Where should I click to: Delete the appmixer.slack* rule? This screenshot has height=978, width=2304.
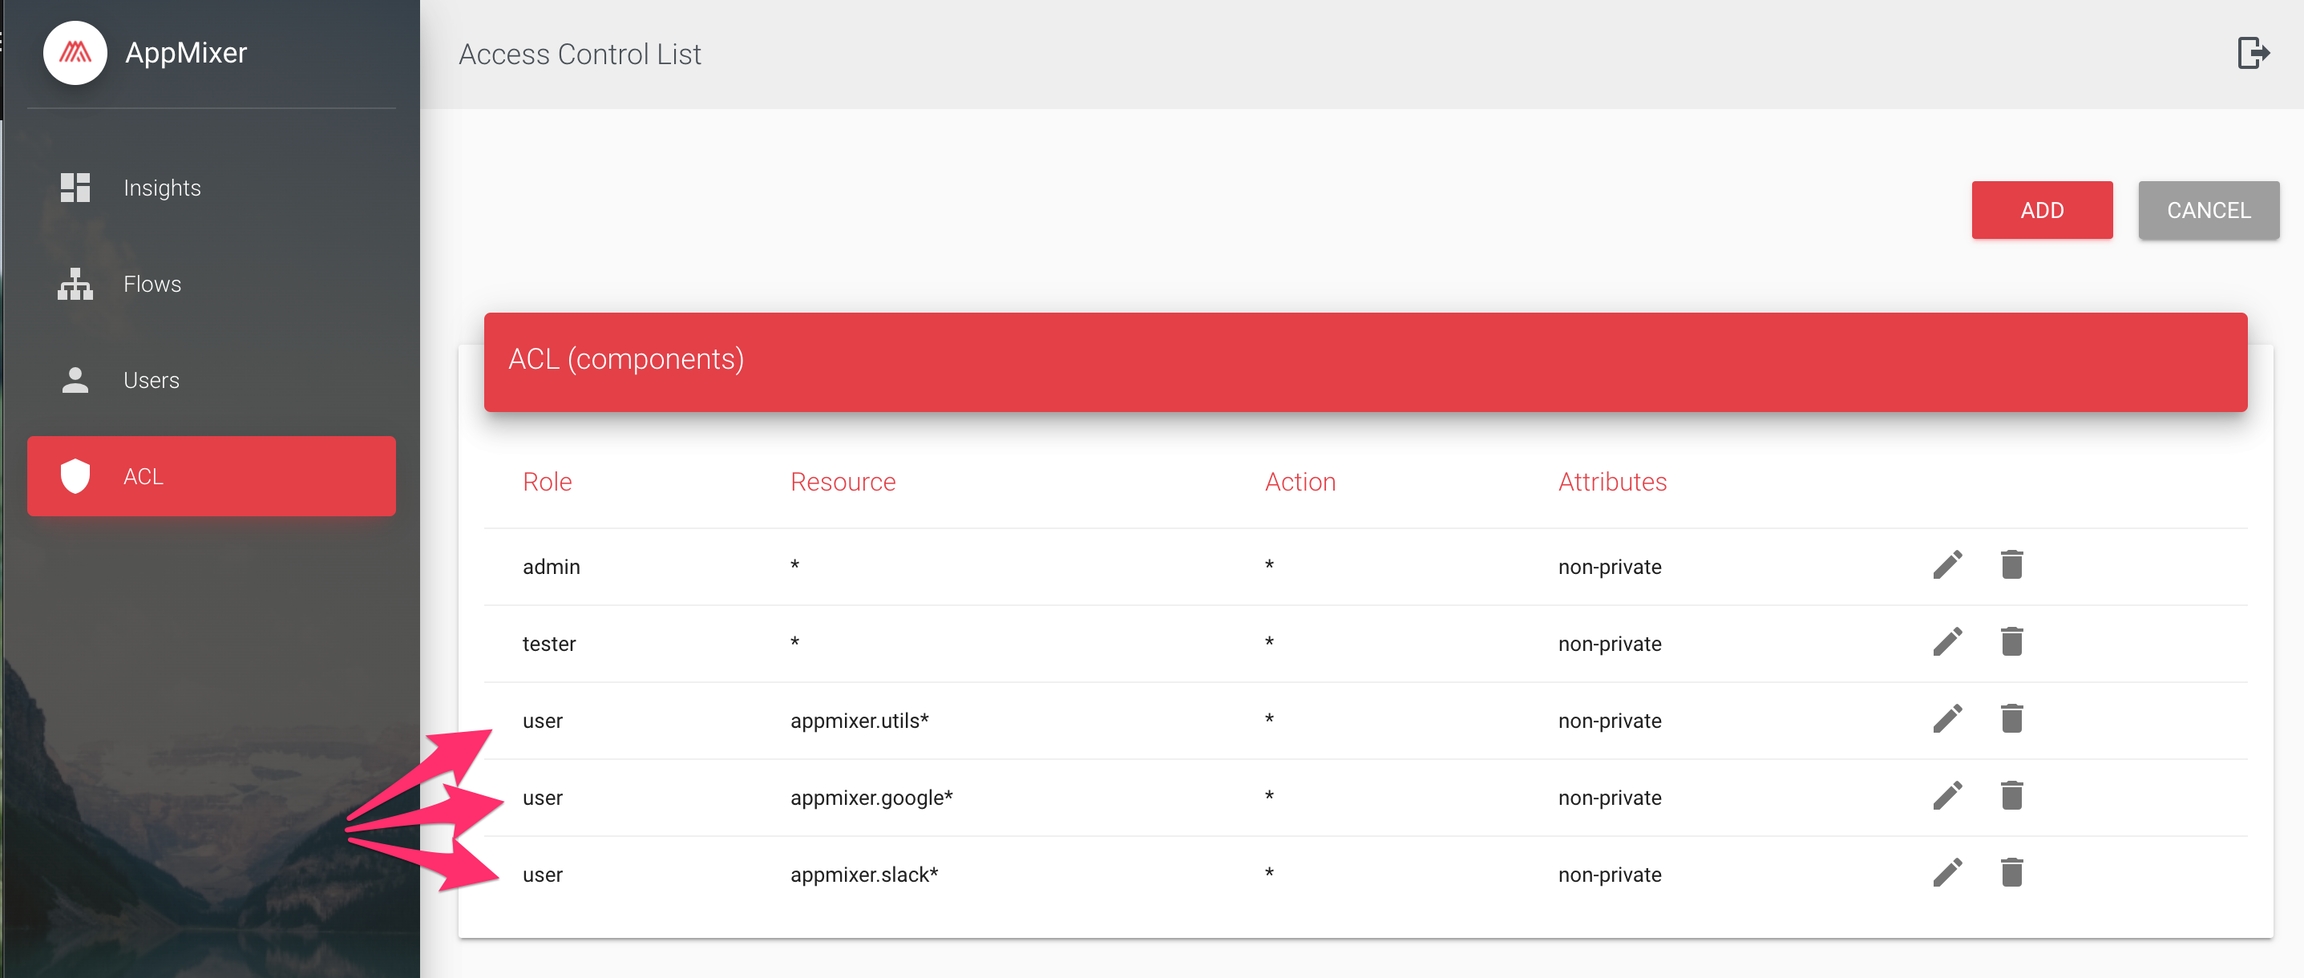click(x=2012, y=873)
